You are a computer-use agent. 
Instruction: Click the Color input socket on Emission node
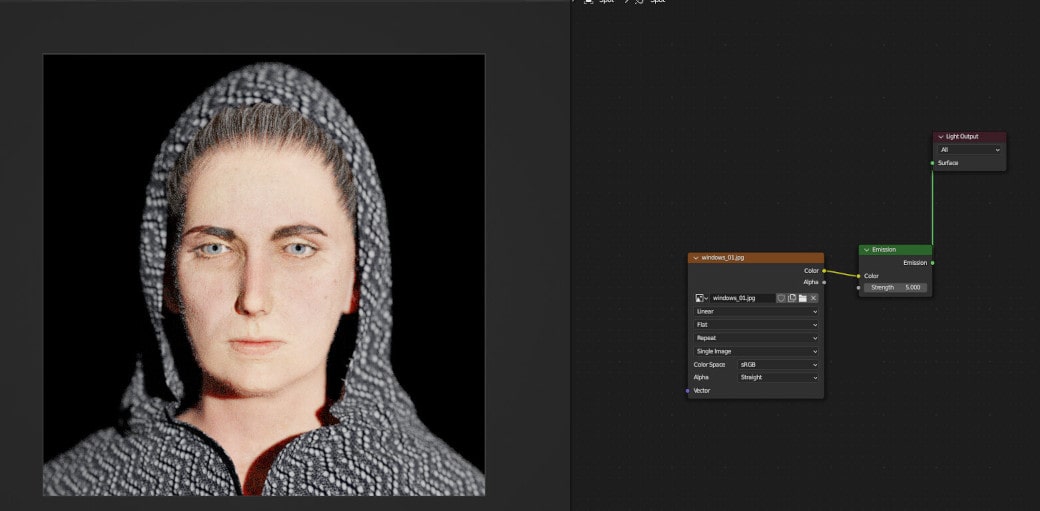click(x=858, y=276)
